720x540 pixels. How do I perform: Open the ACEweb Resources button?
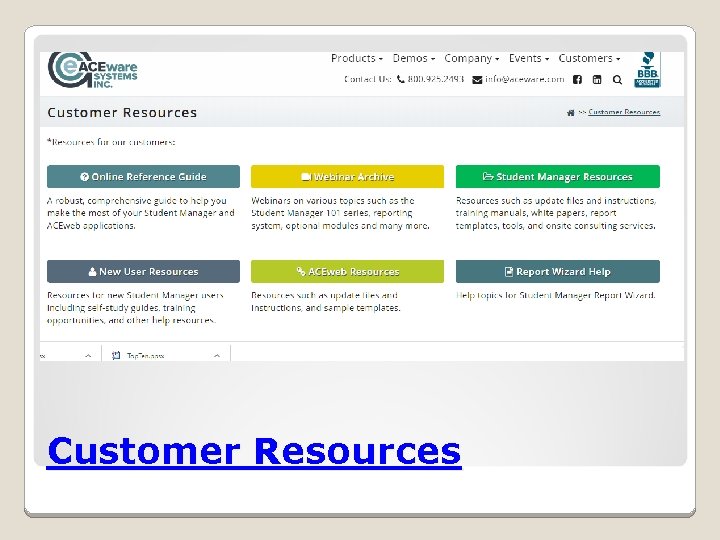point(347,271)
